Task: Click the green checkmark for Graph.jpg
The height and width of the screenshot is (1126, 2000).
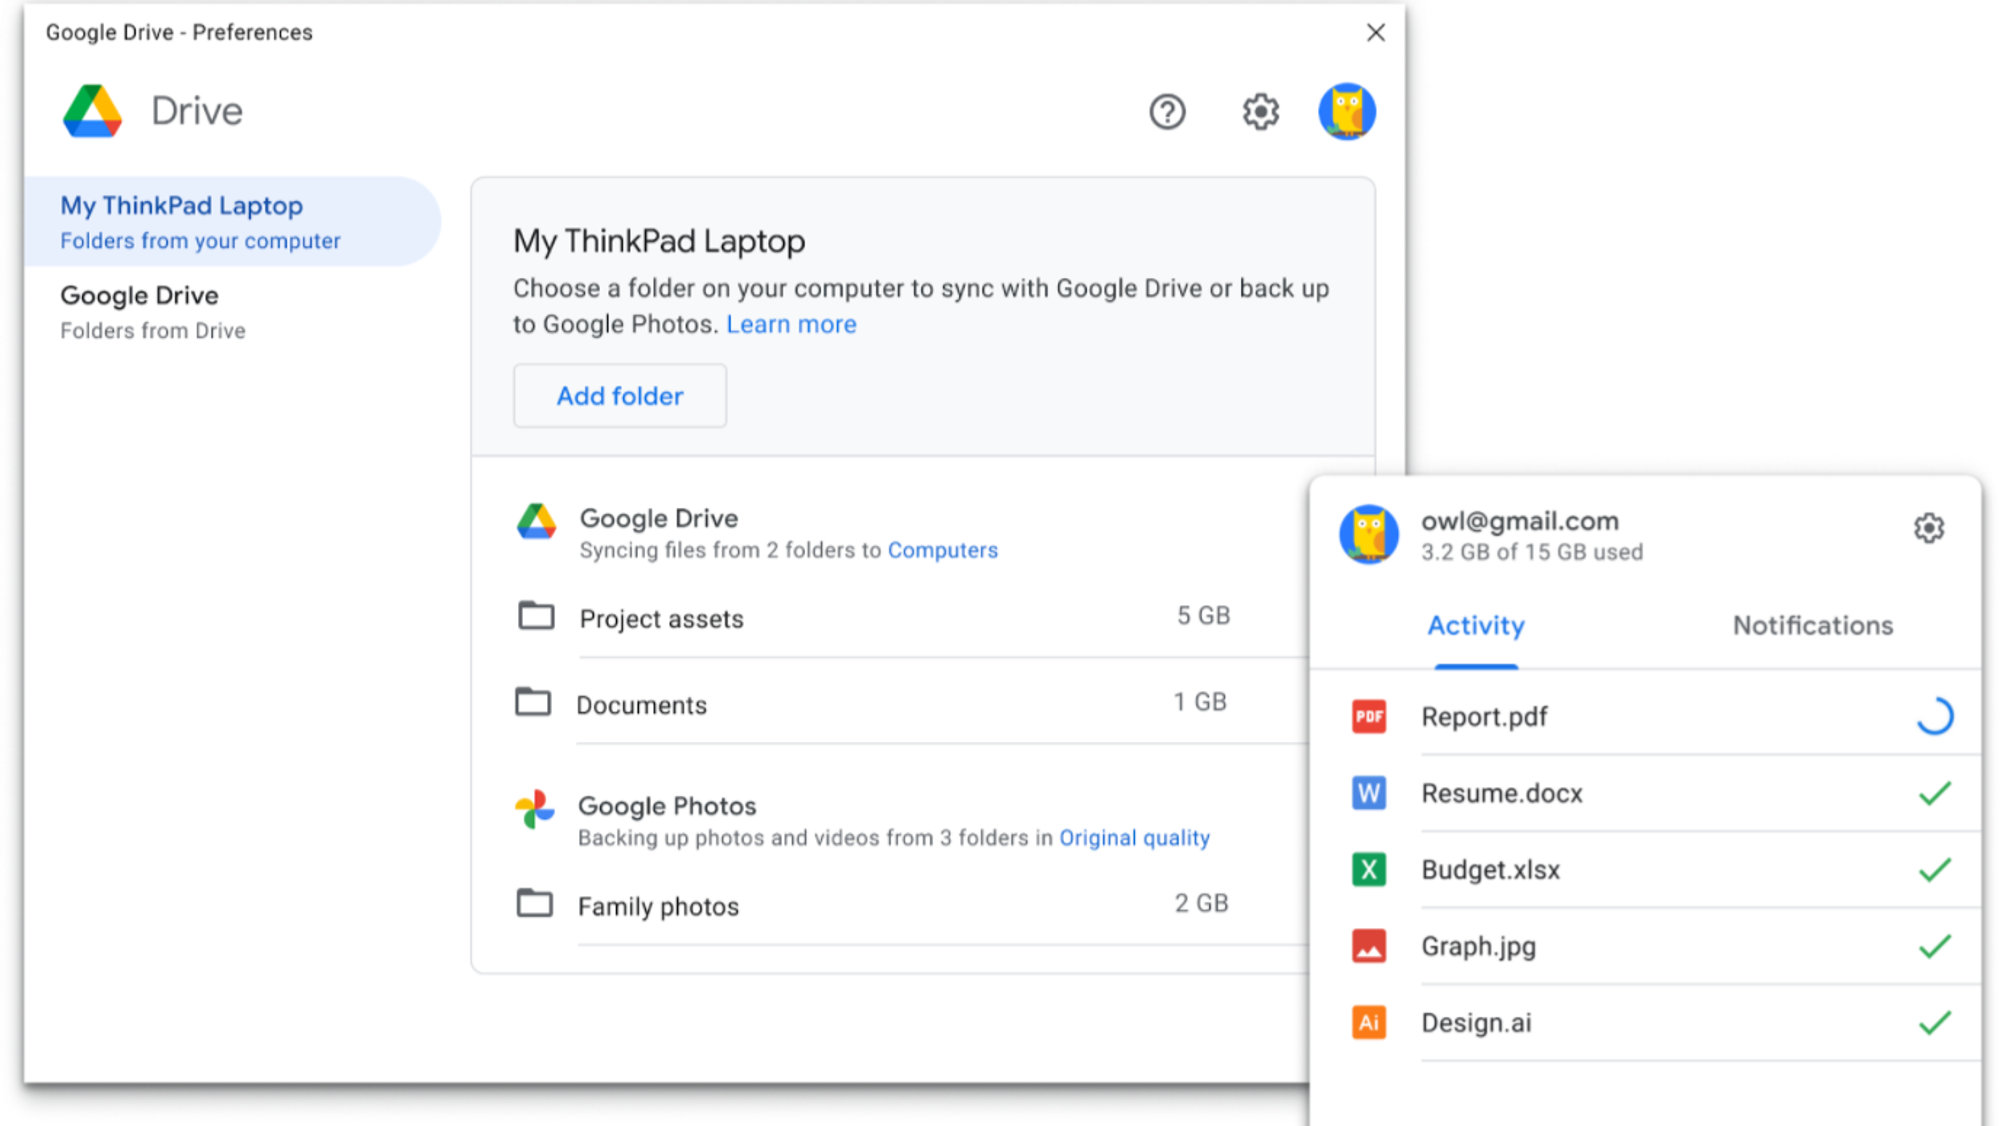Action: tap(1935, 946)
